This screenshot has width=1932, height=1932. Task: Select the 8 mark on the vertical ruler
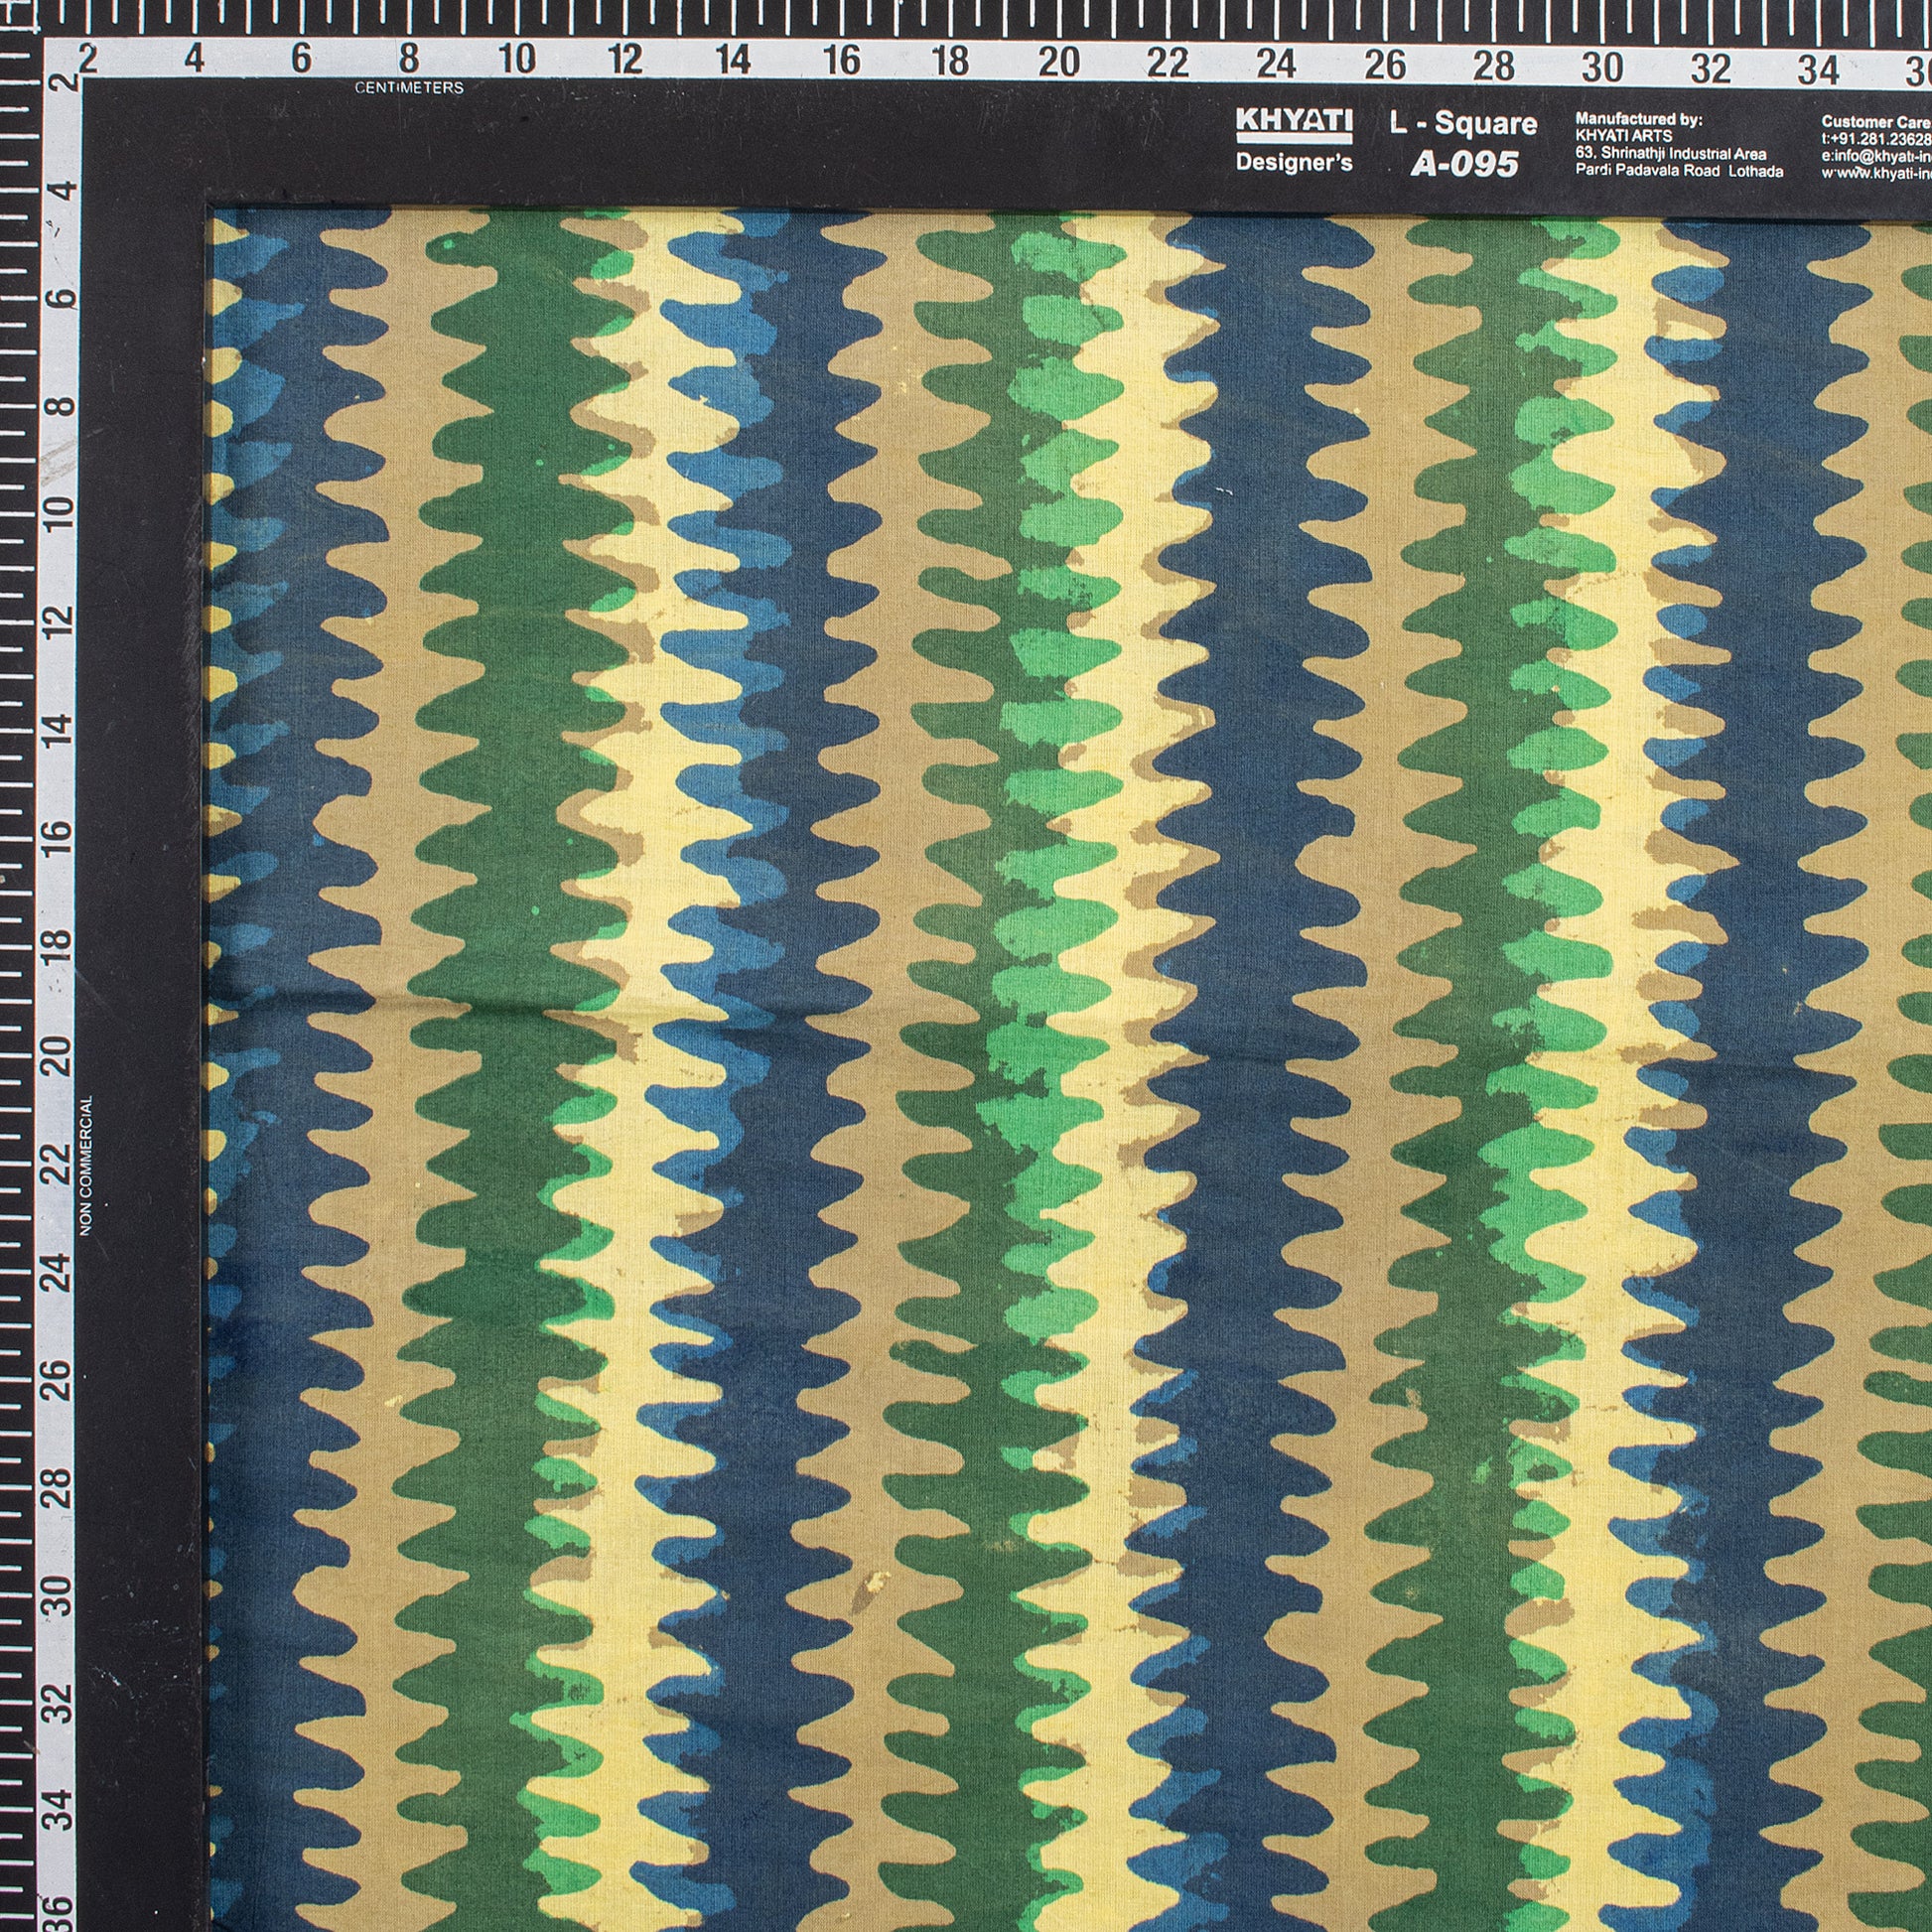(61, 407)
